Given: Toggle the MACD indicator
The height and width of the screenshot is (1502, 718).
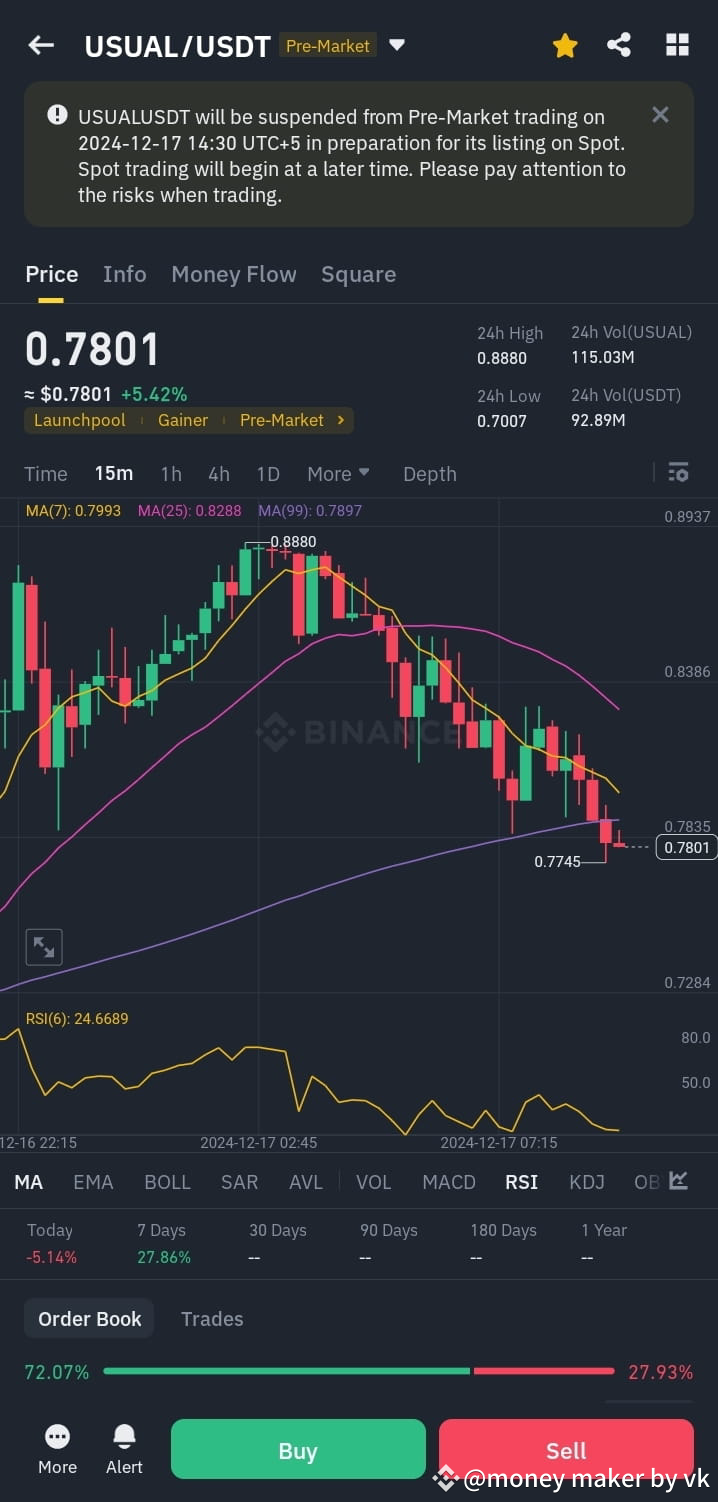Looking at the screenshot, I should click(449, 1182).
